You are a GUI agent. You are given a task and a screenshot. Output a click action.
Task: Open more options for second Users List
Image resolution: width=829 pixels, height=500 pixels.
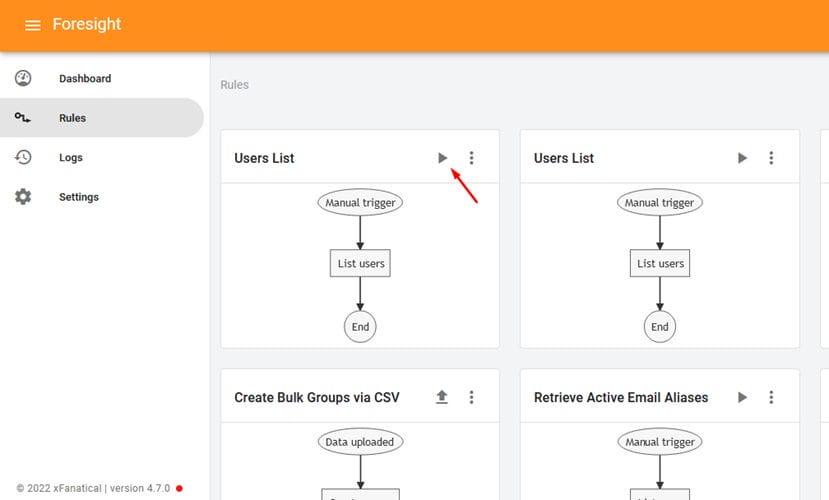tap(771, 158)
